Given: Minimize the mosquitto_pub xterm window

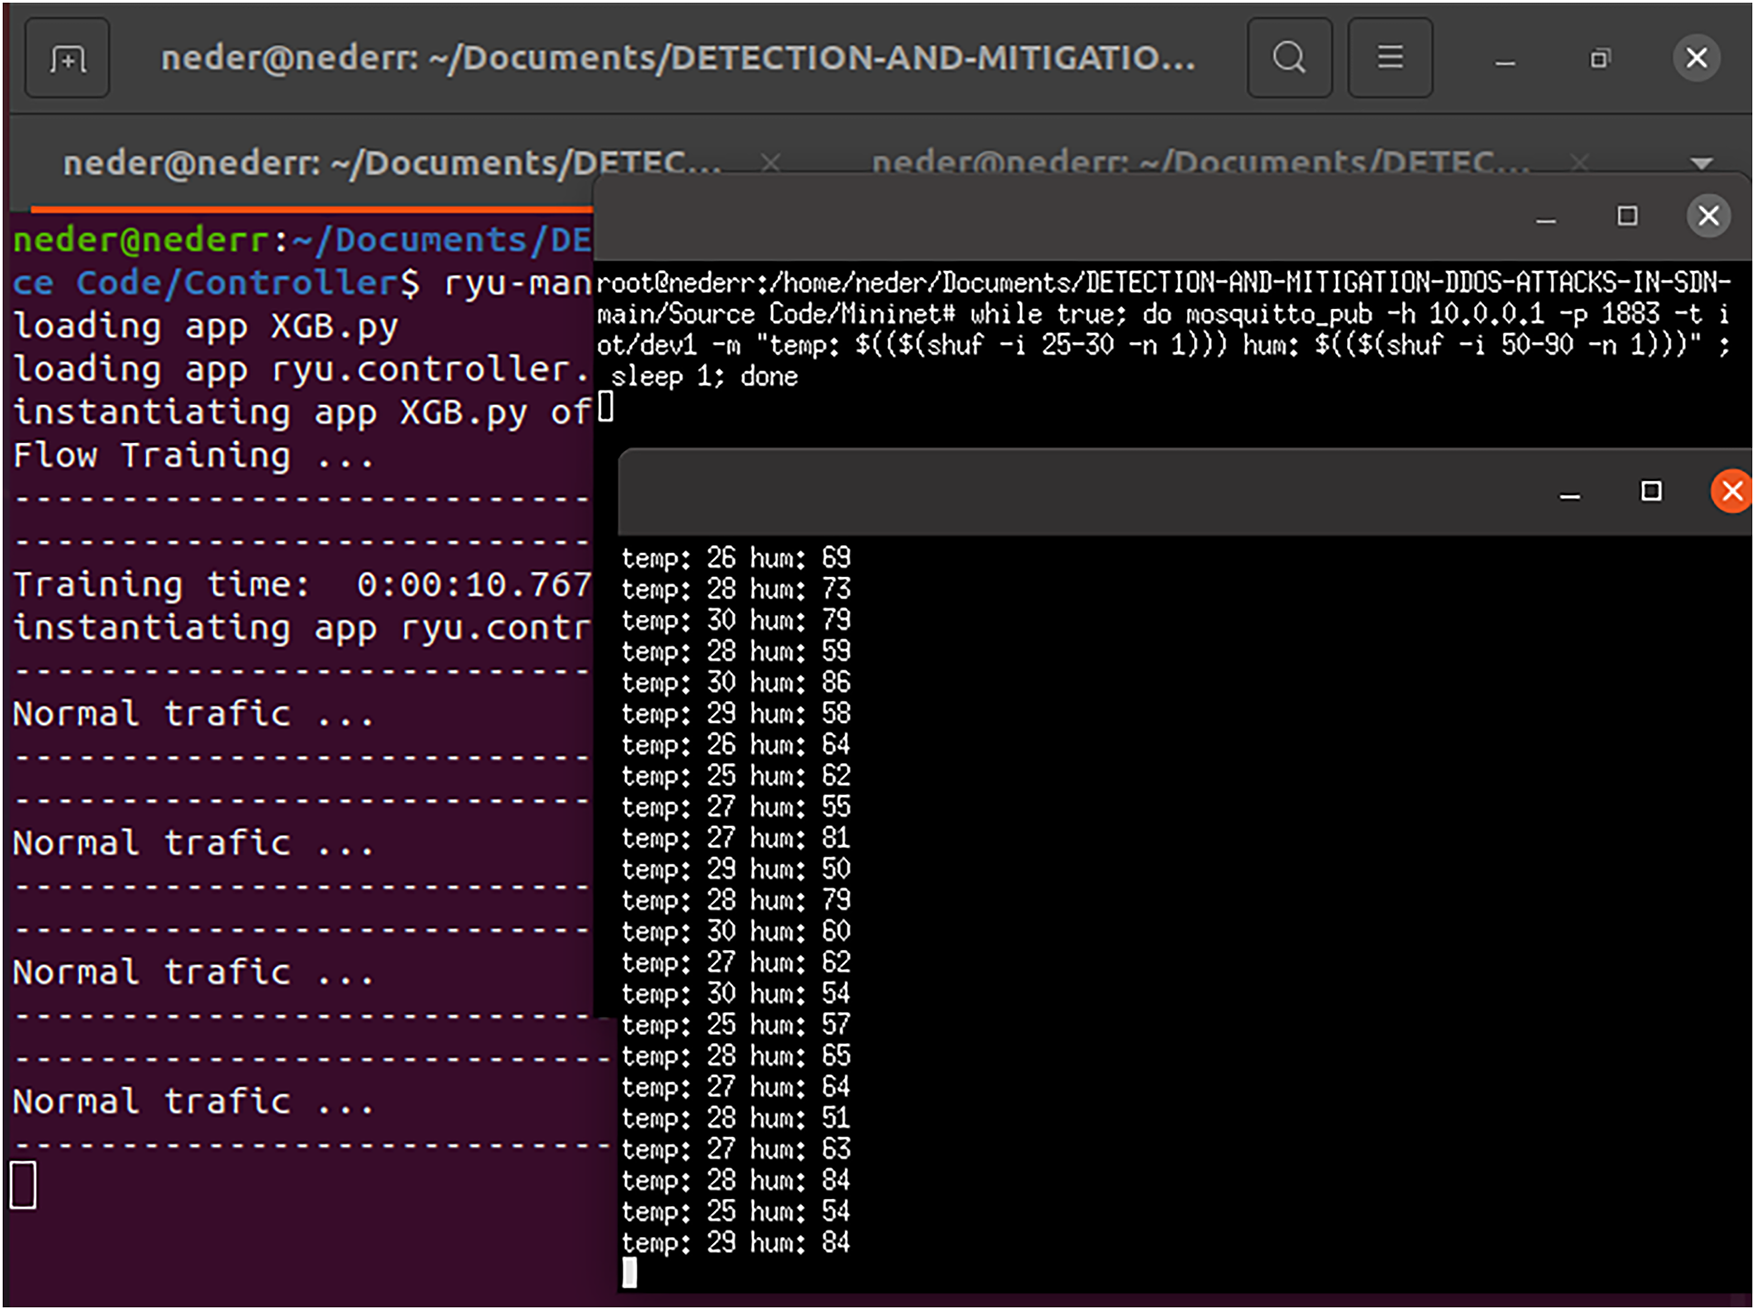Looking at the screenshot, I should point(1546,218).
